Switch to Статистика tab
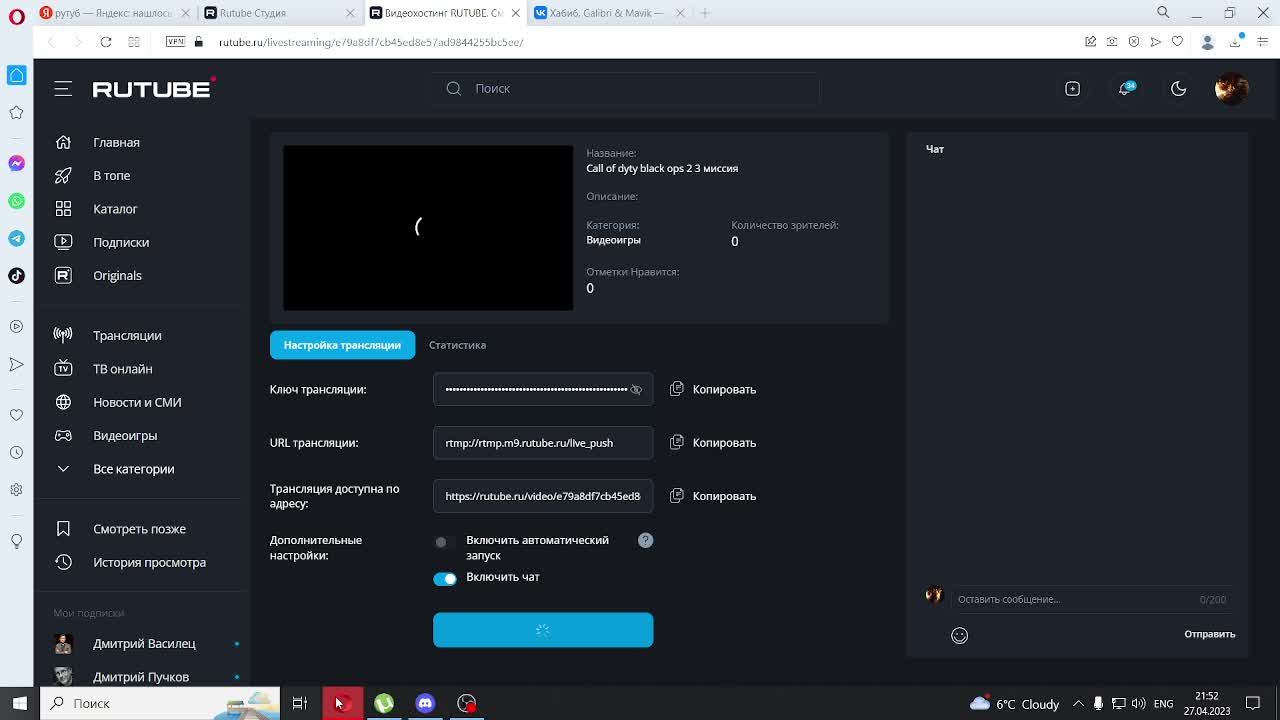Image resolution: width=1280 pixels, height=720 pixels. [457, 345]
